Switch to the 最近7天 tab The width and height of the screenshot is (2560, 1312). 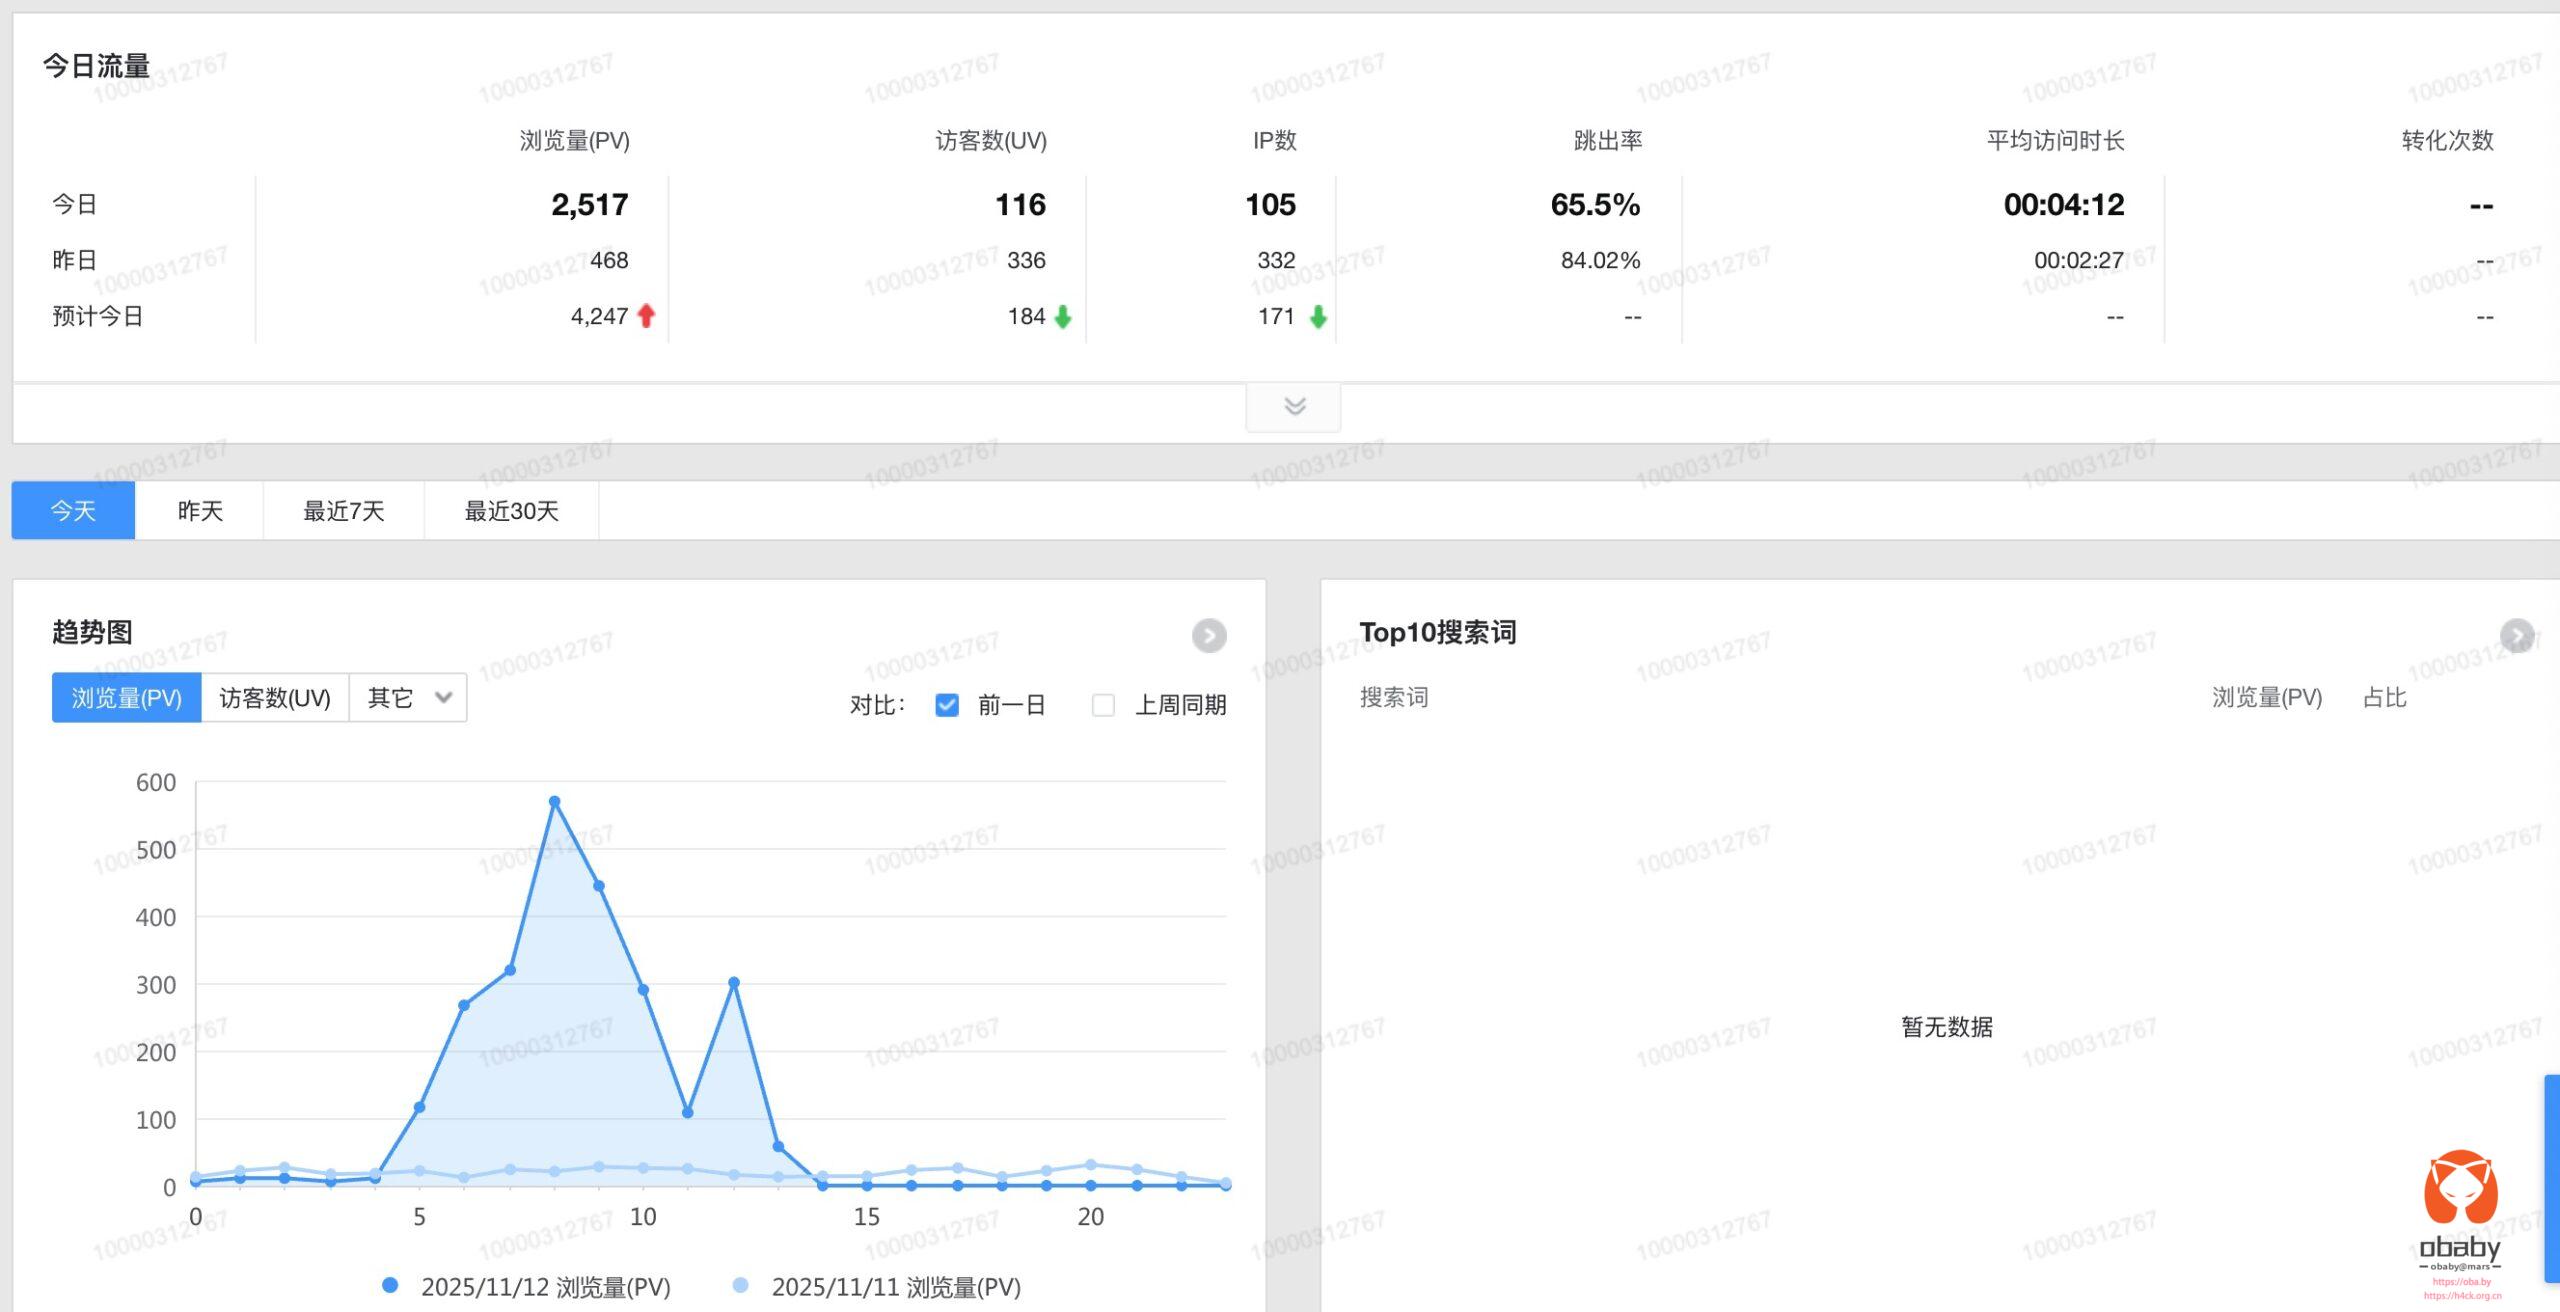point(343,511)
